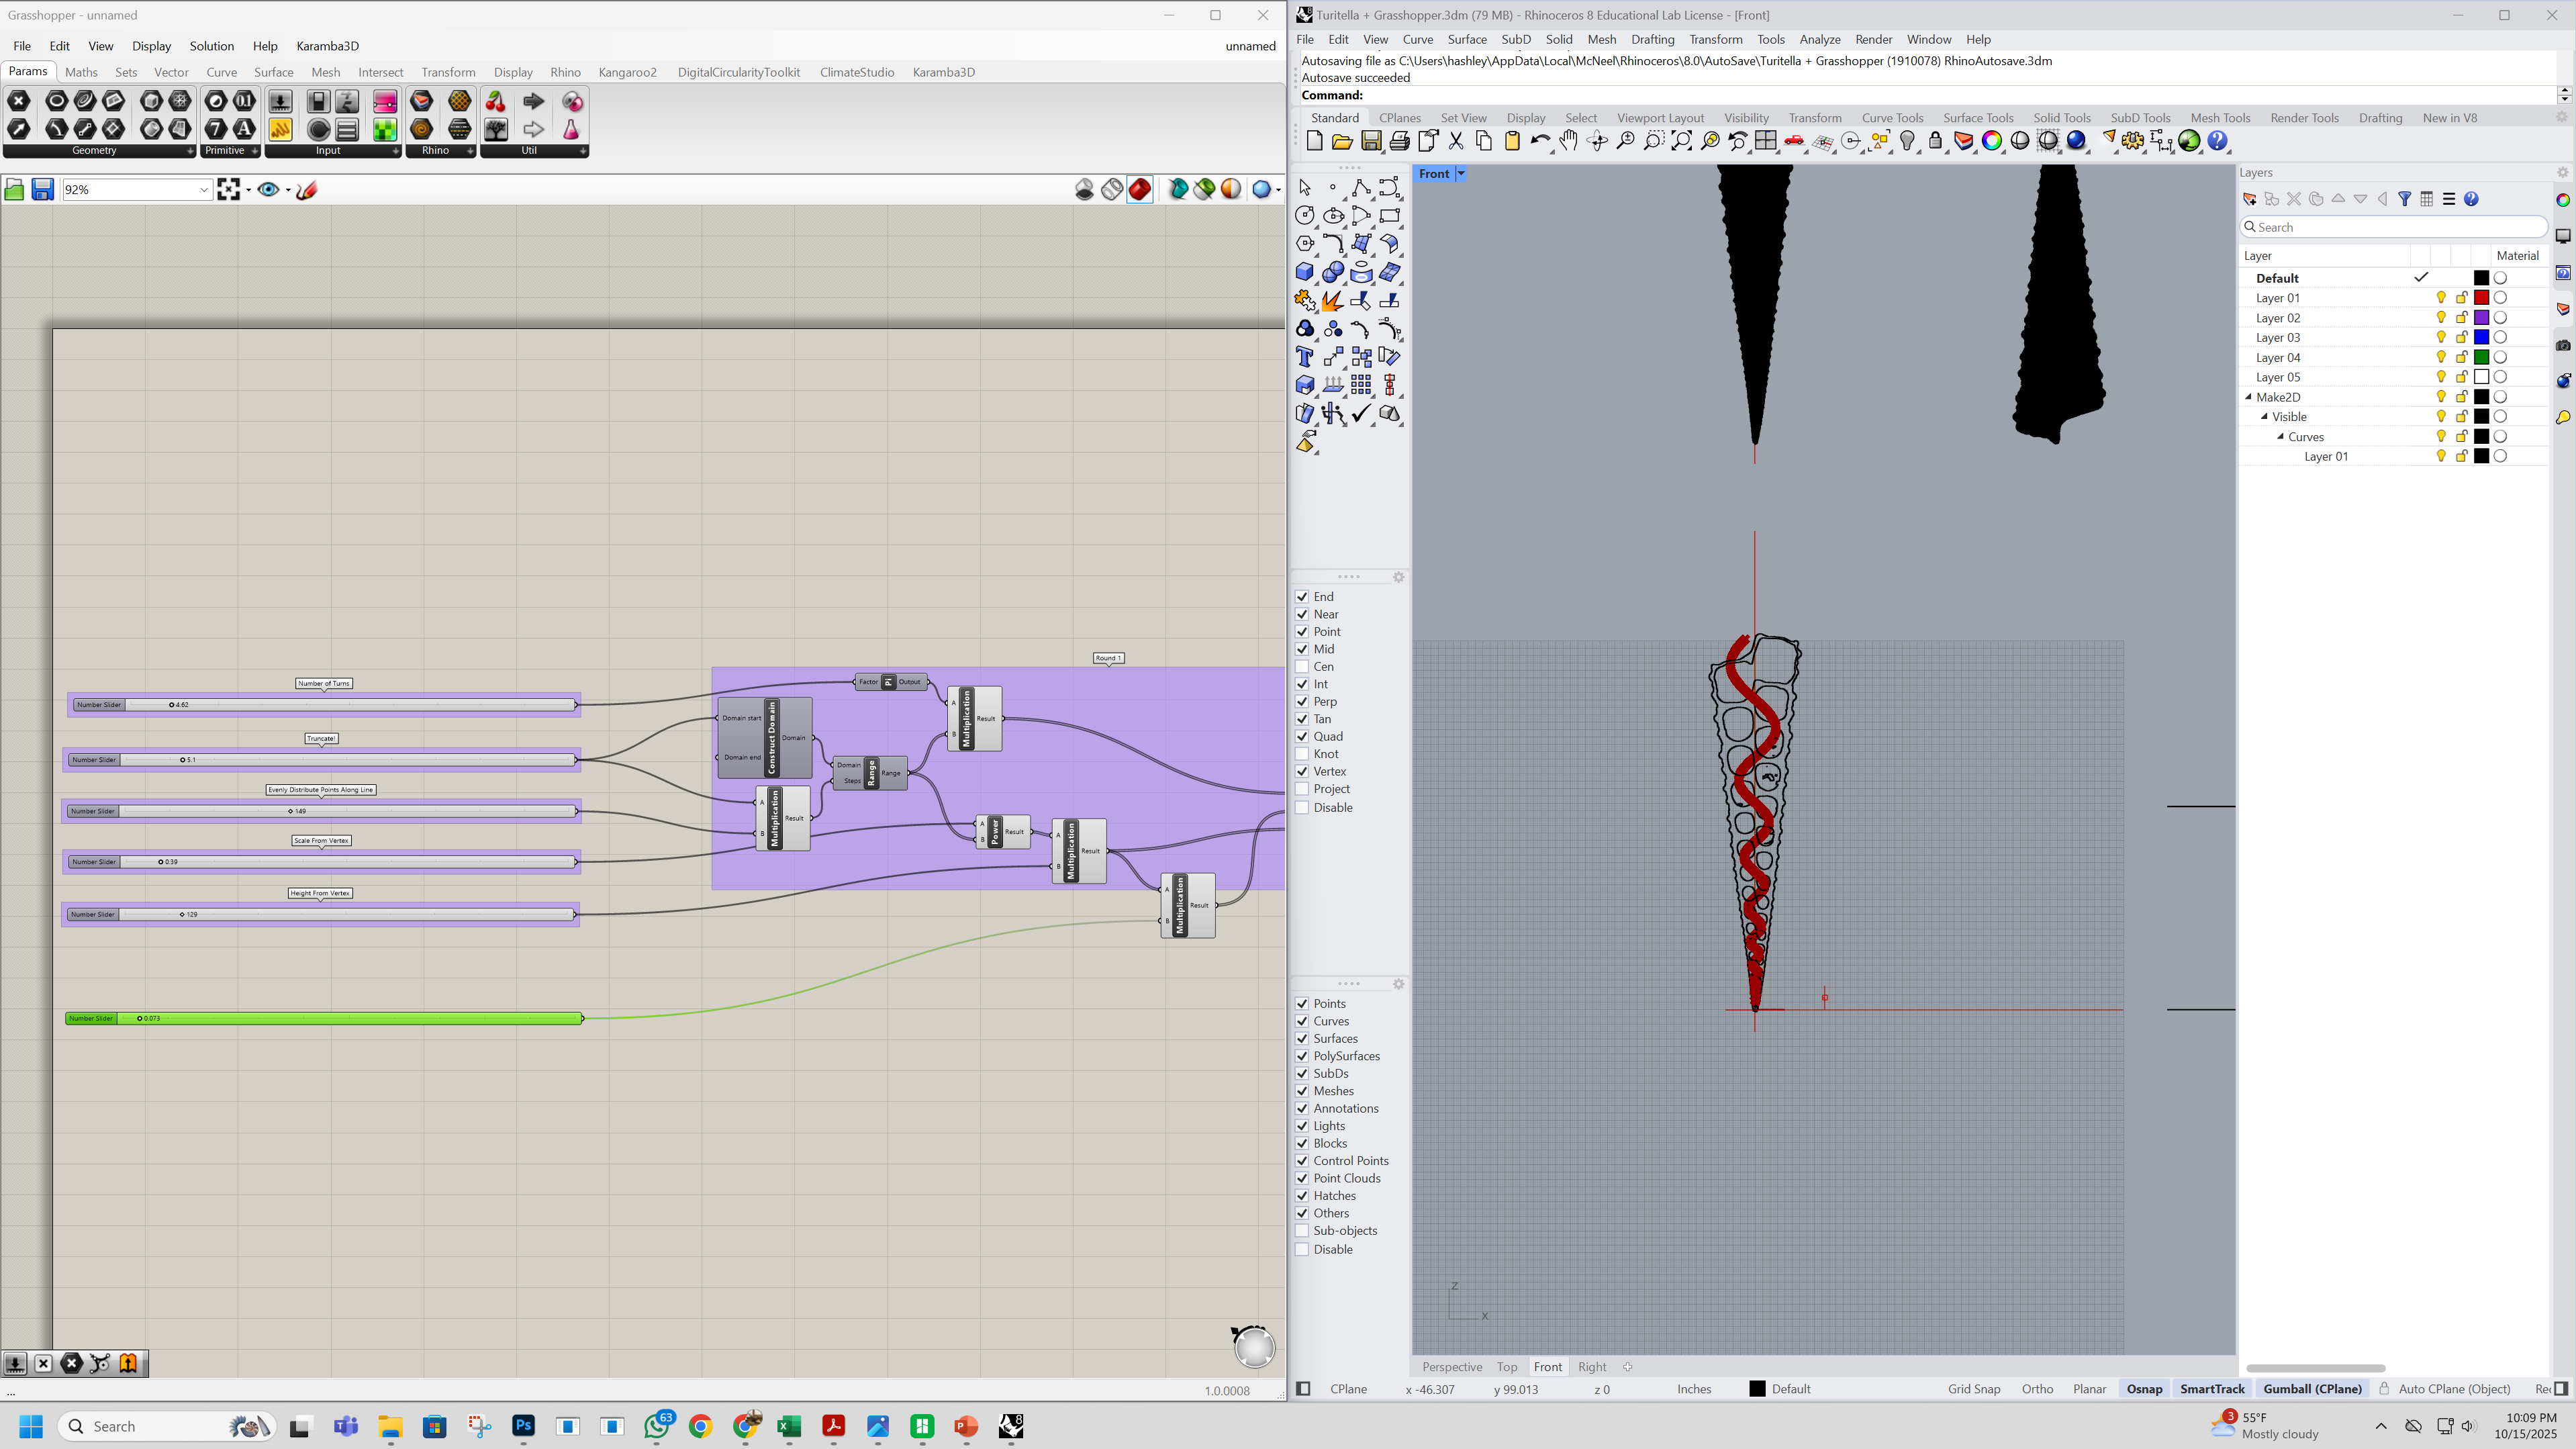Viewport: 2576px width, 1449px height.
Task: Click the Grasshopper sketch brush tool
Action: pyautogui.click(x=307, y=189)
